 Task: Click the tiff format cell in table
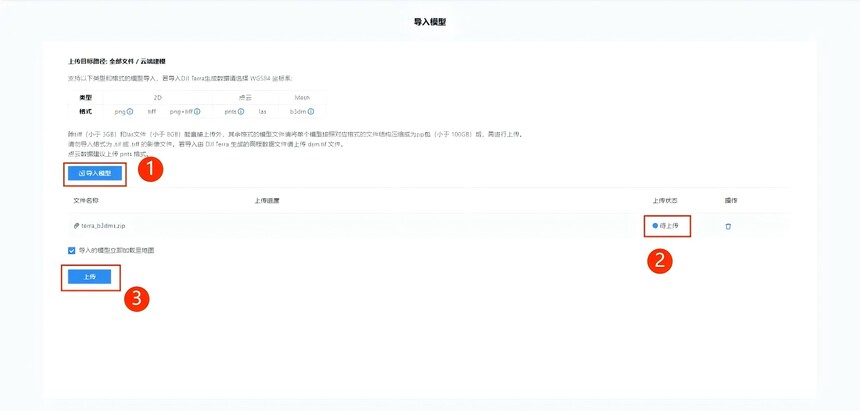(x=152, y=111)
